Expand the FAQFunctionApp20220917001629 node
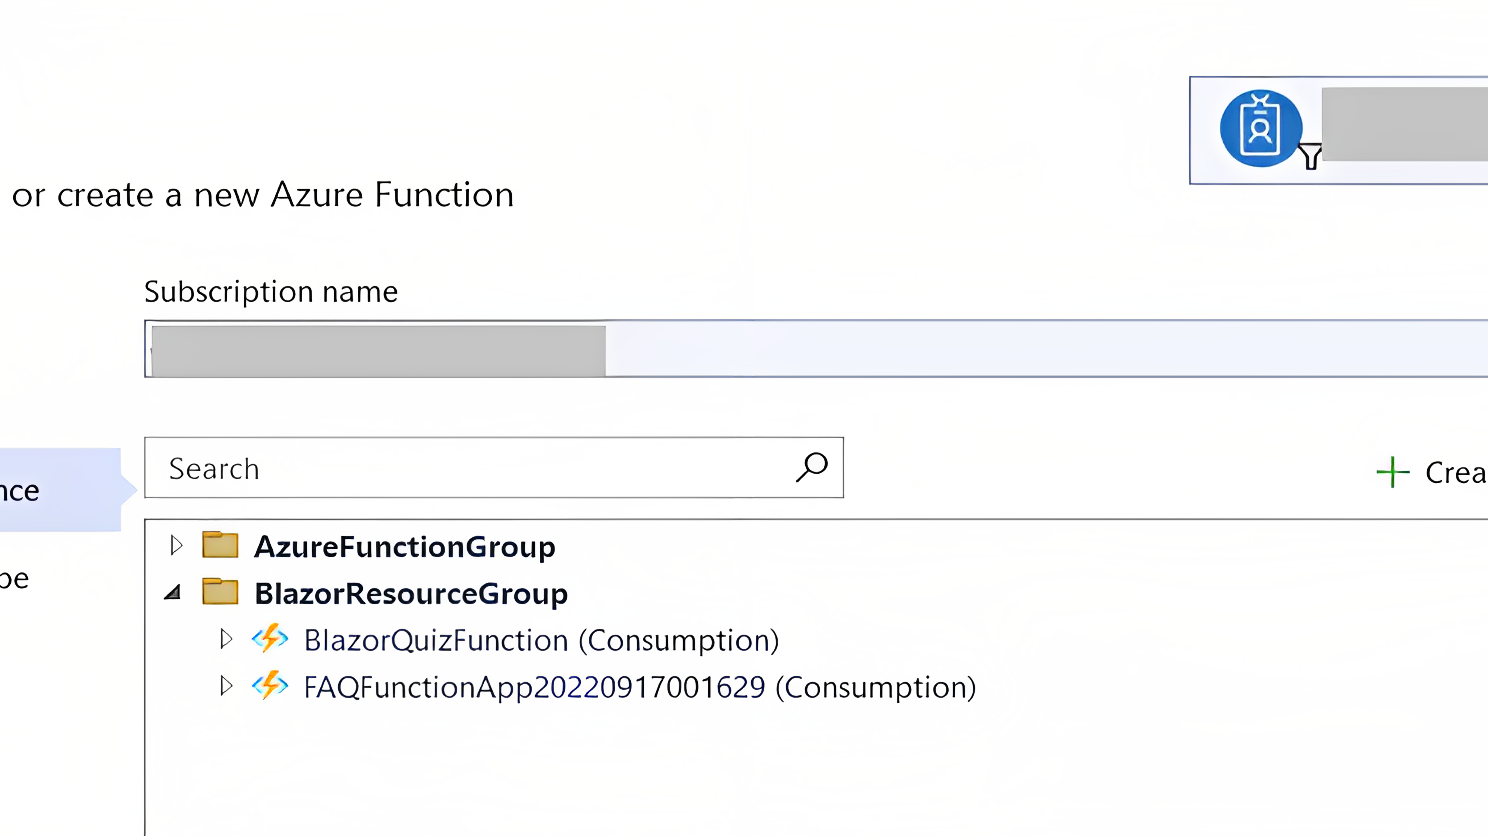 [x=226, y=686]
